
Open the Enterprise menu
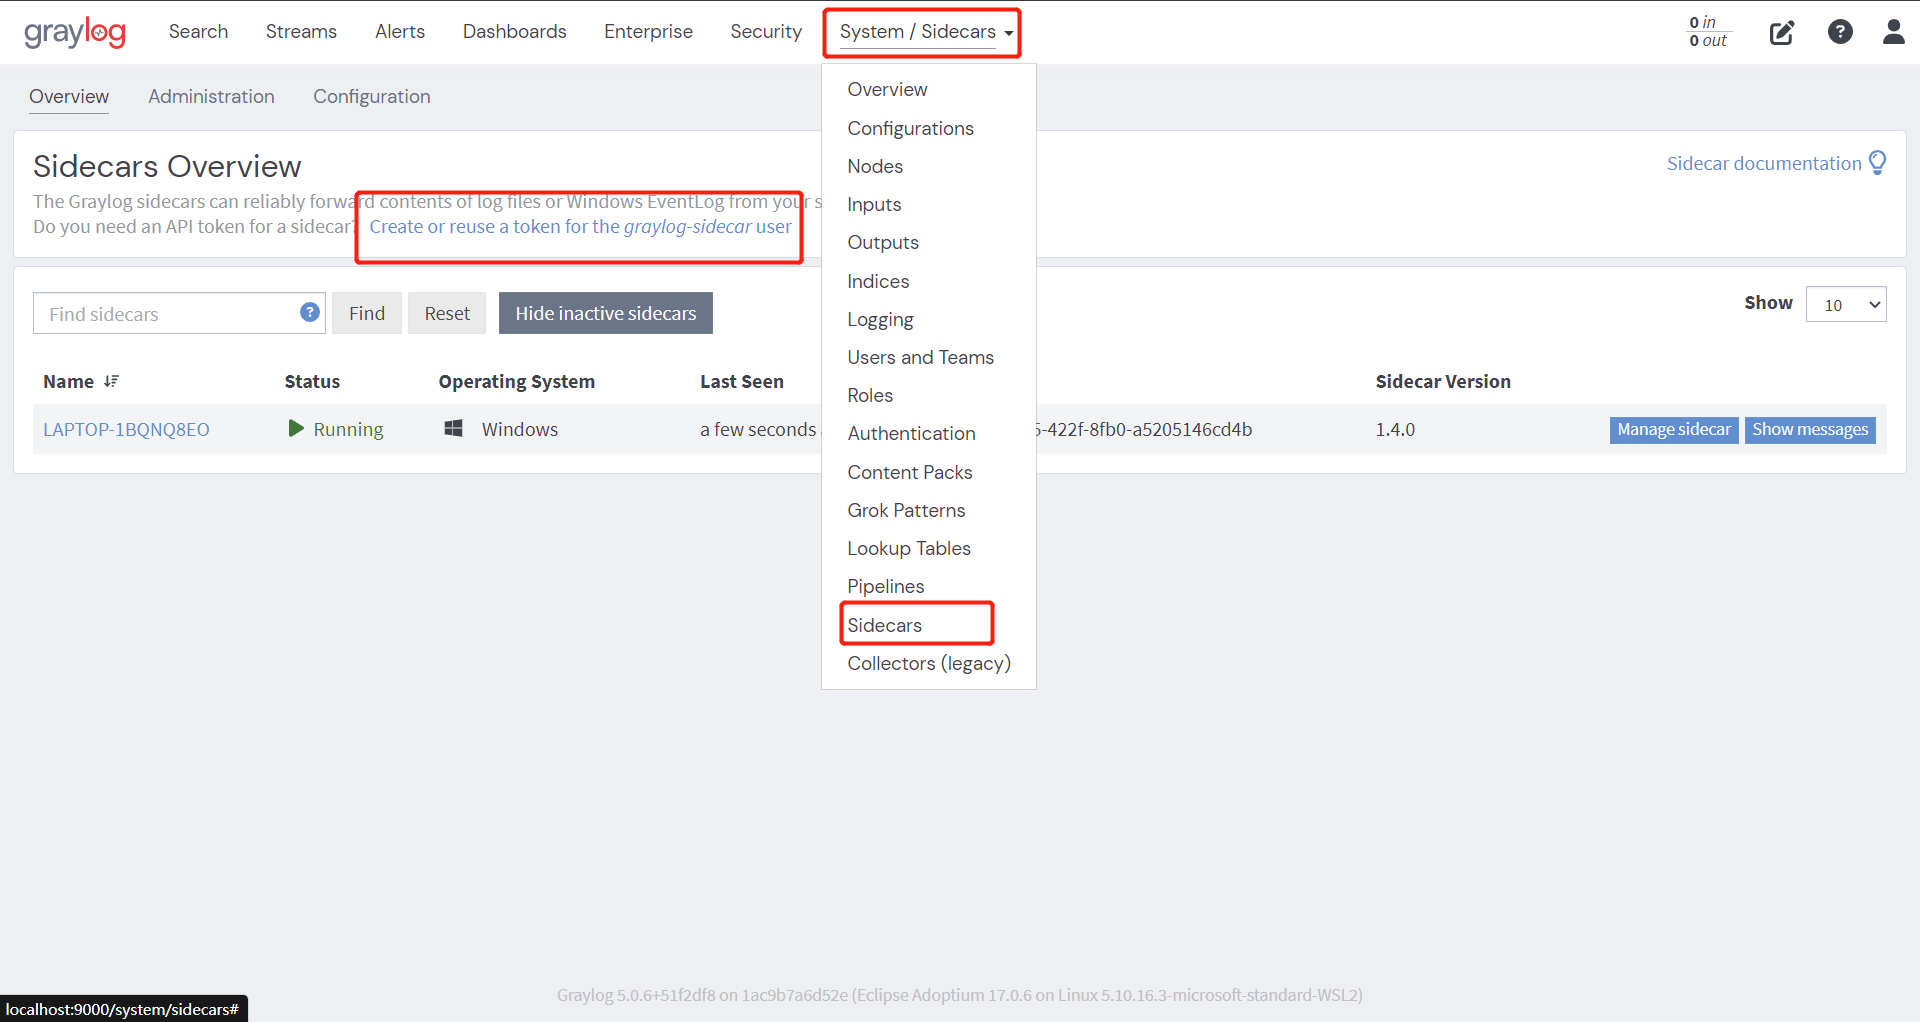(x=648, y=31)
